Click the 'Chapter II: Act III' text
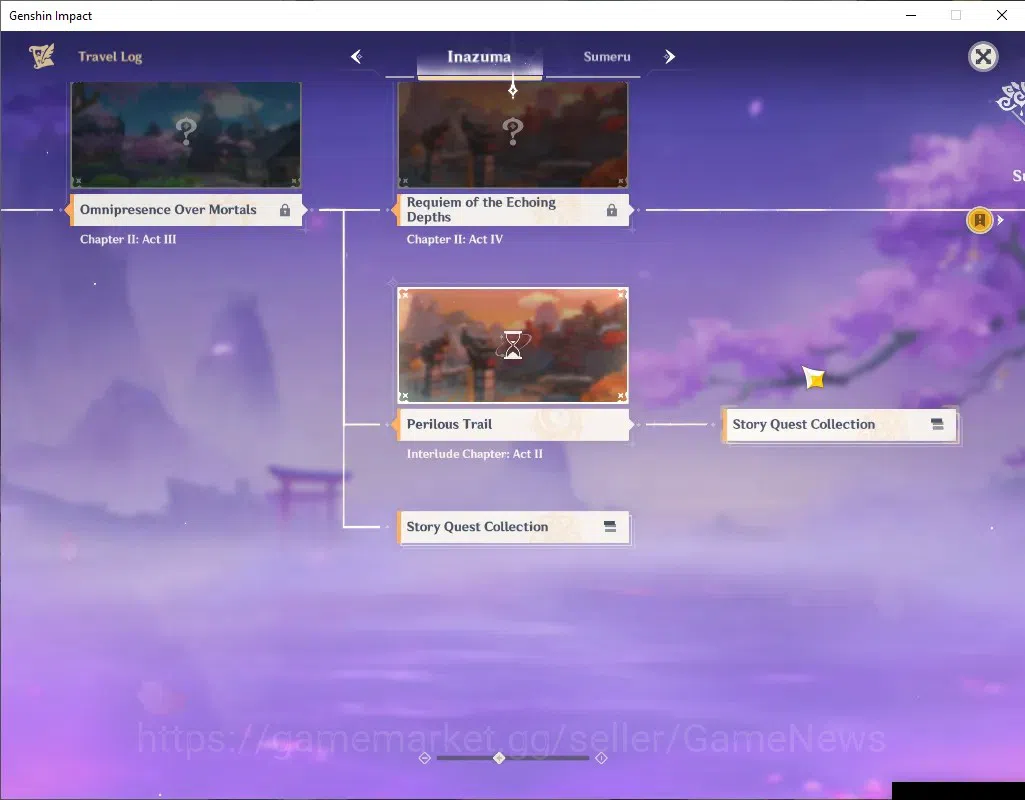Screen dimensions: 1025x800 tap(128, 239)
